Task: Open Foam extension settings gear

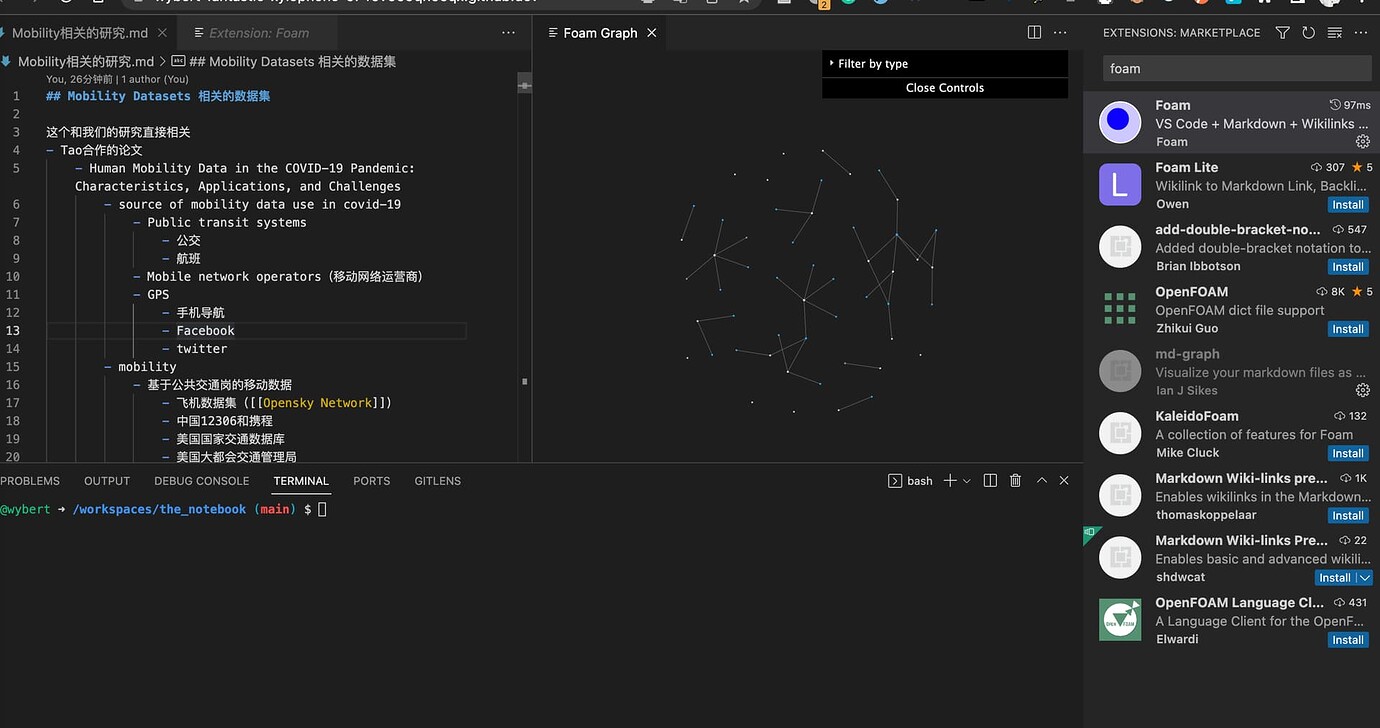Action: point(1362,141)
